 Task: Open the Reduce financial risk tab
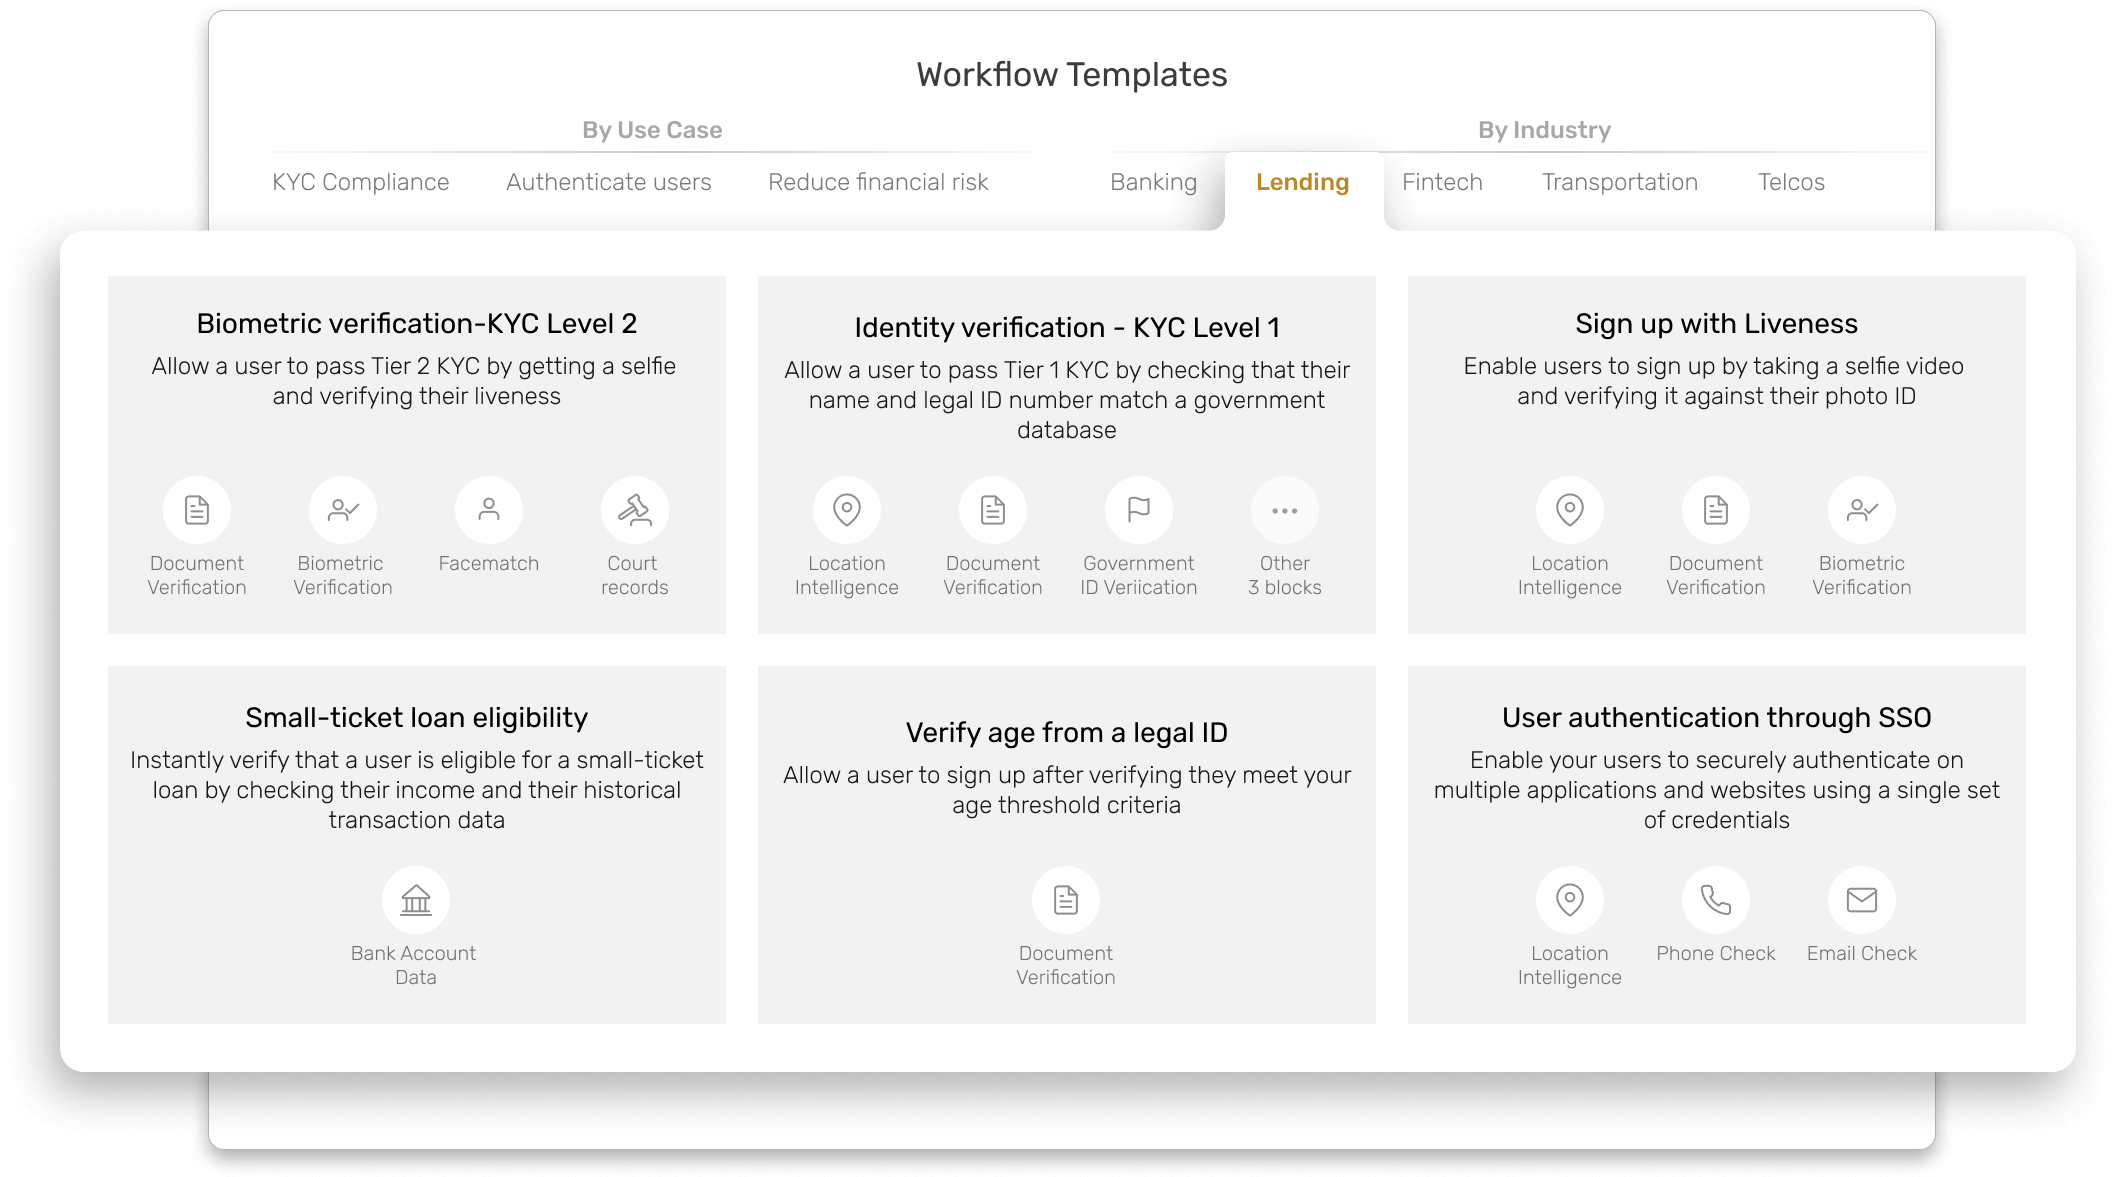[x=878, y=182]
